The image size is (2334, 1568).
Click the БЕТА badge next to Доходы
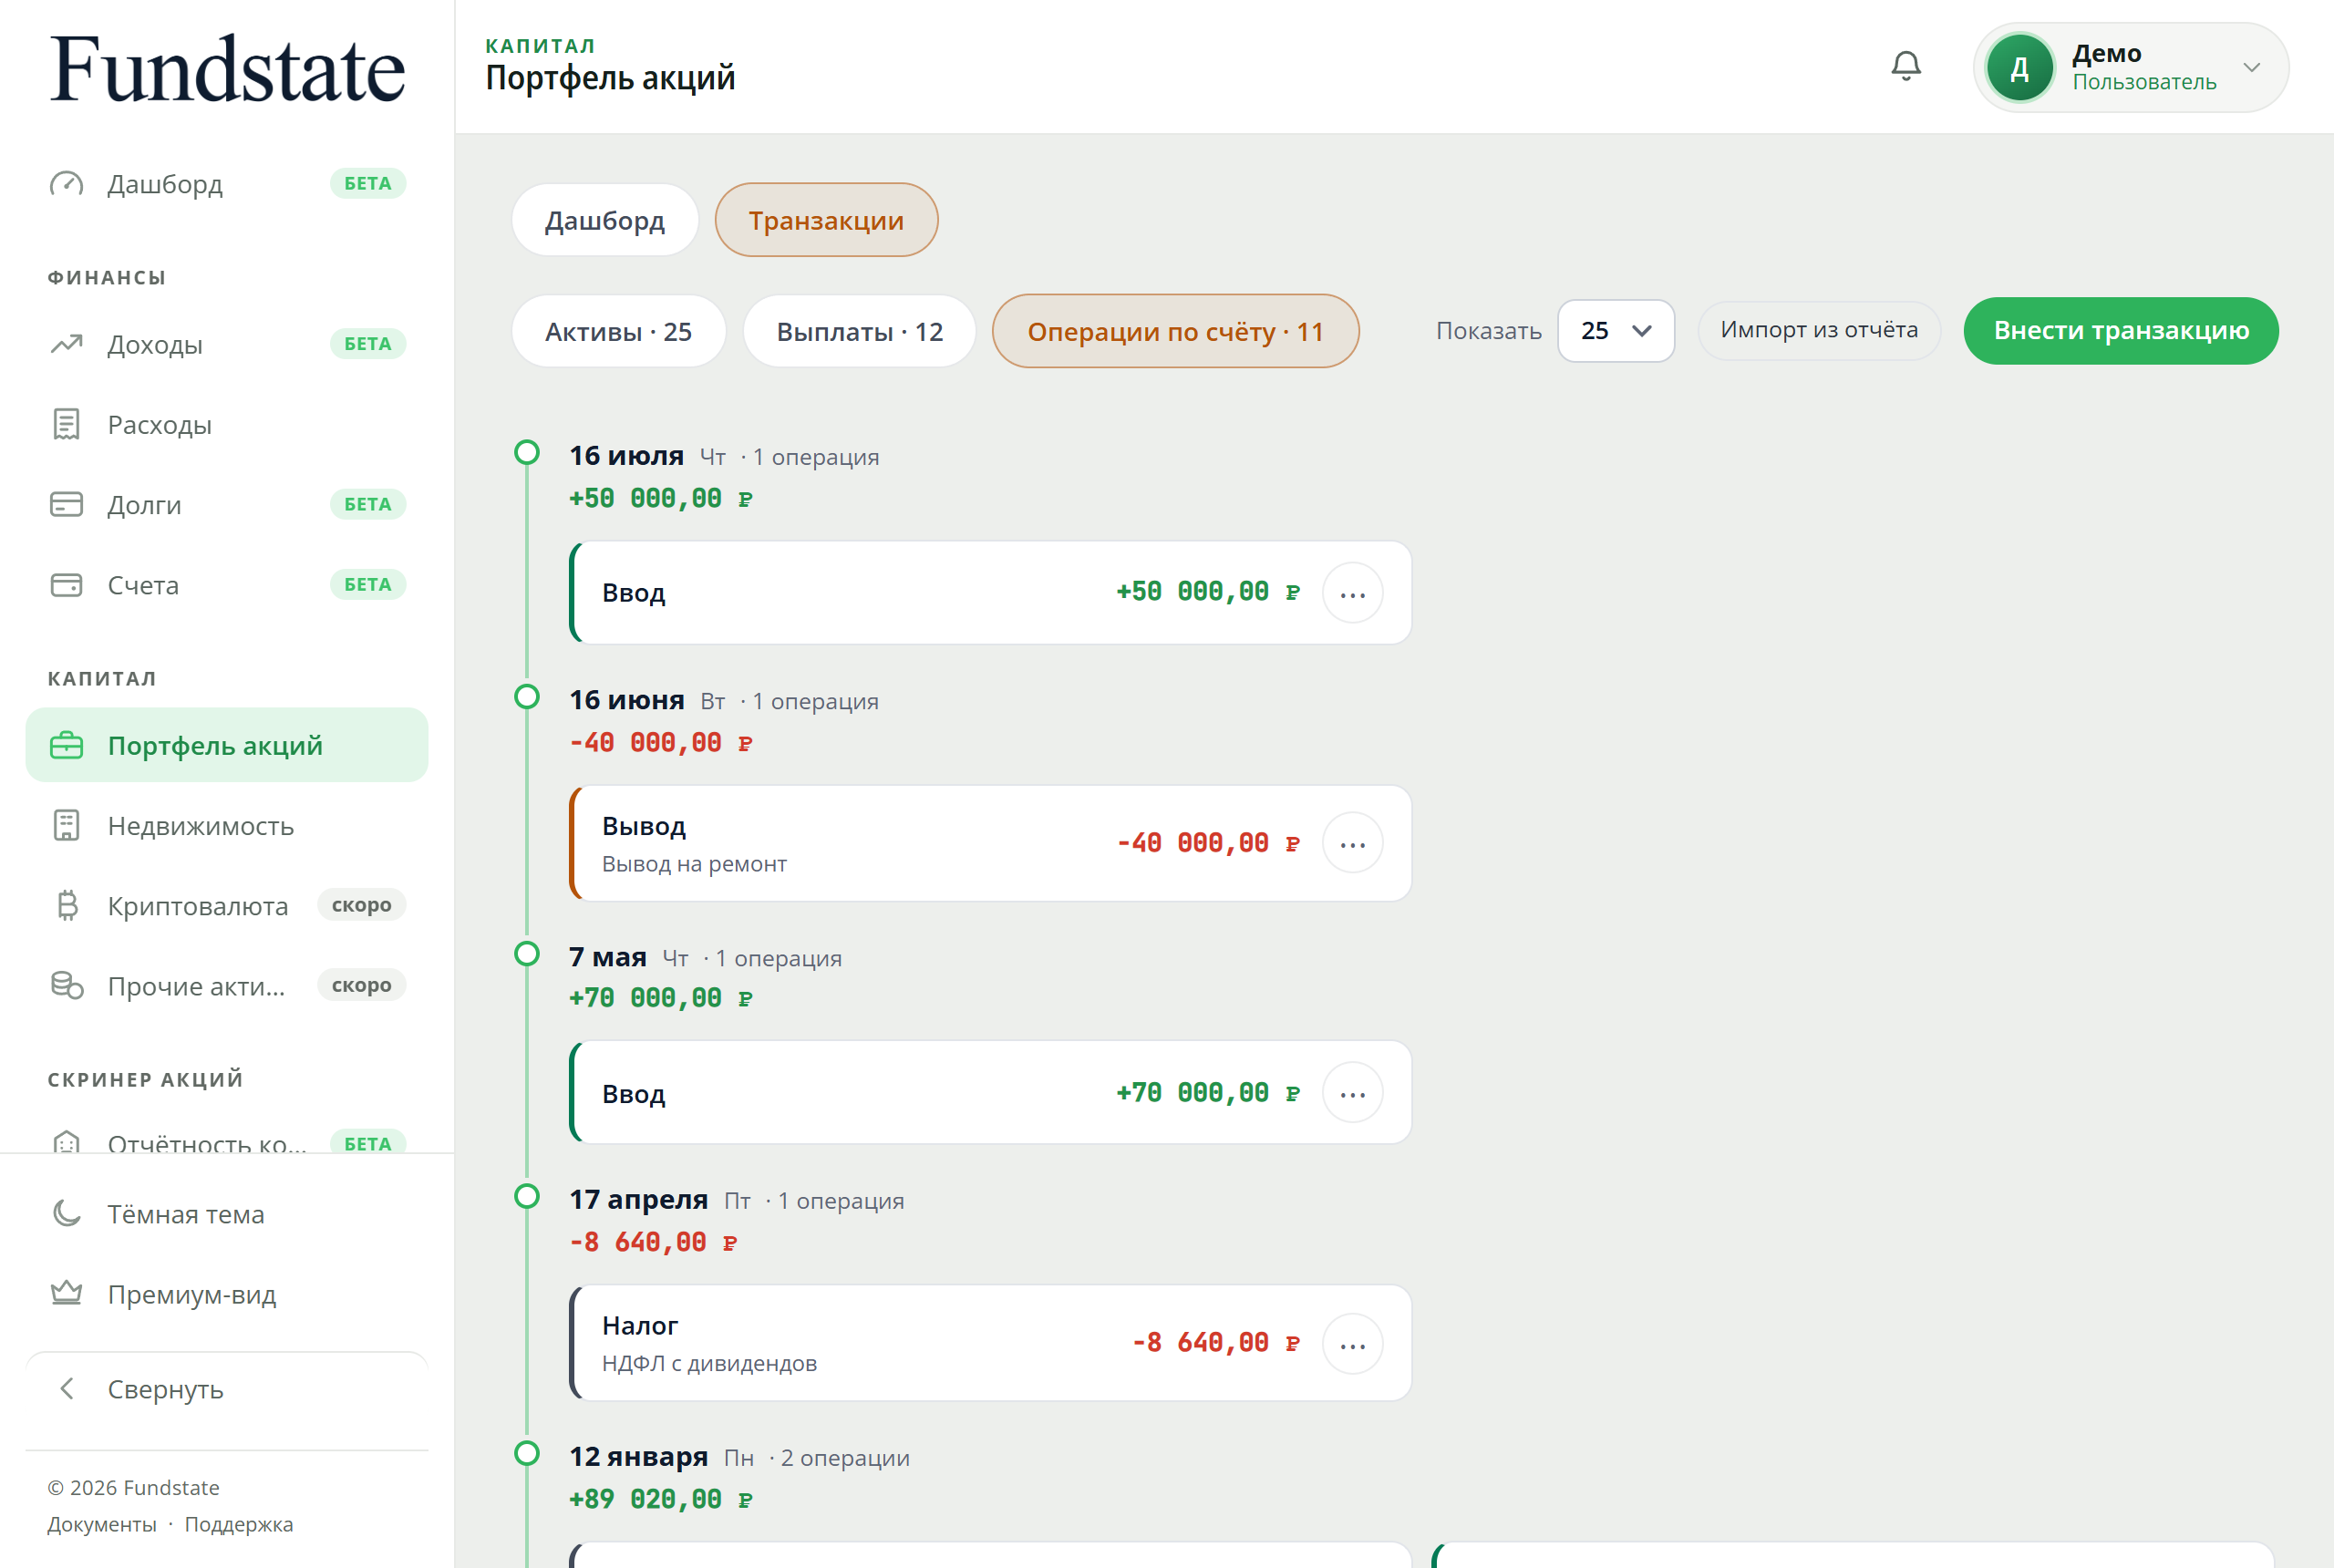tap(368, 344)
